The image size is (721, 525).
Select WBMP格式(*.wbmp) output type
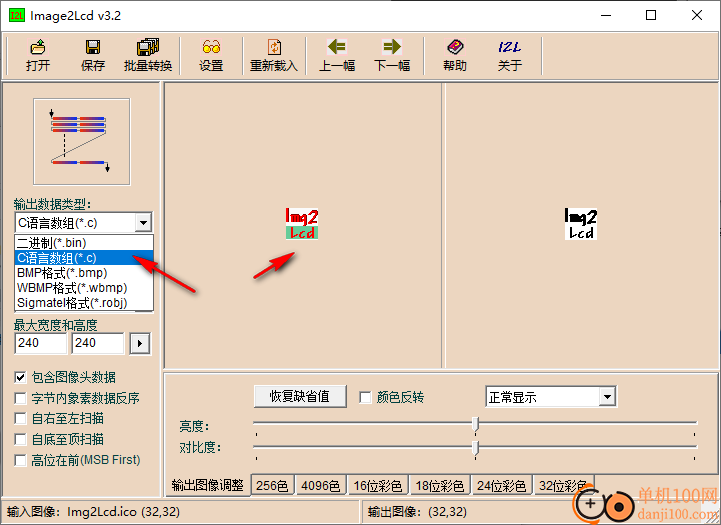tap(84, 288)
